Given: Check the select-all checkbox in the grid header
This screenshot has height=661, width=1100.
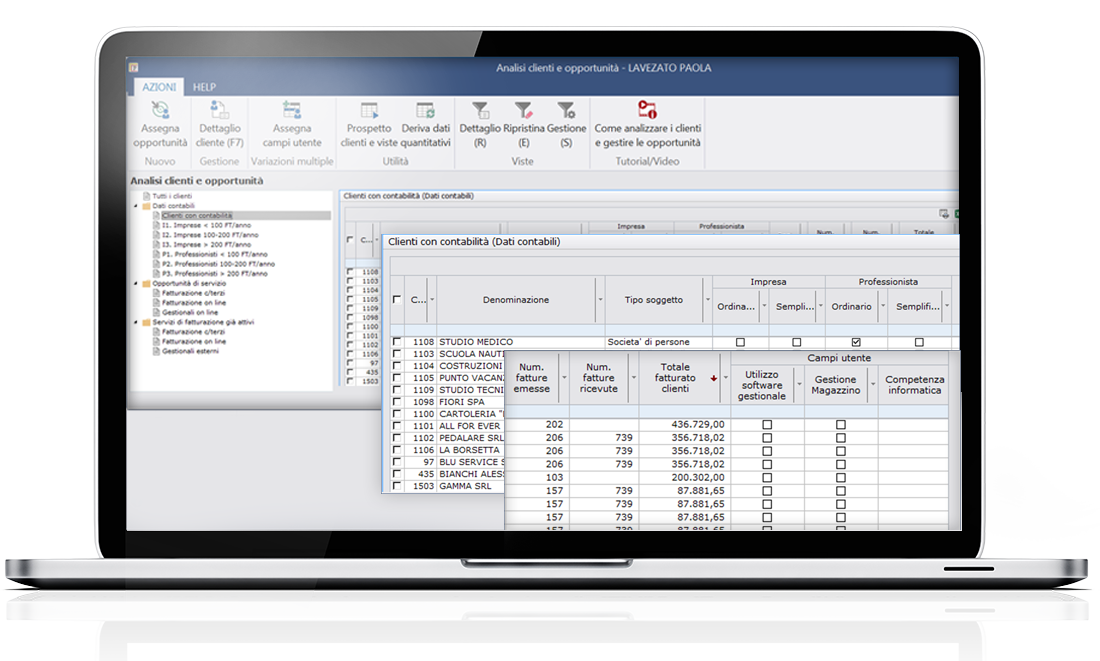Looking at the screenshot, I should [397, 299].
